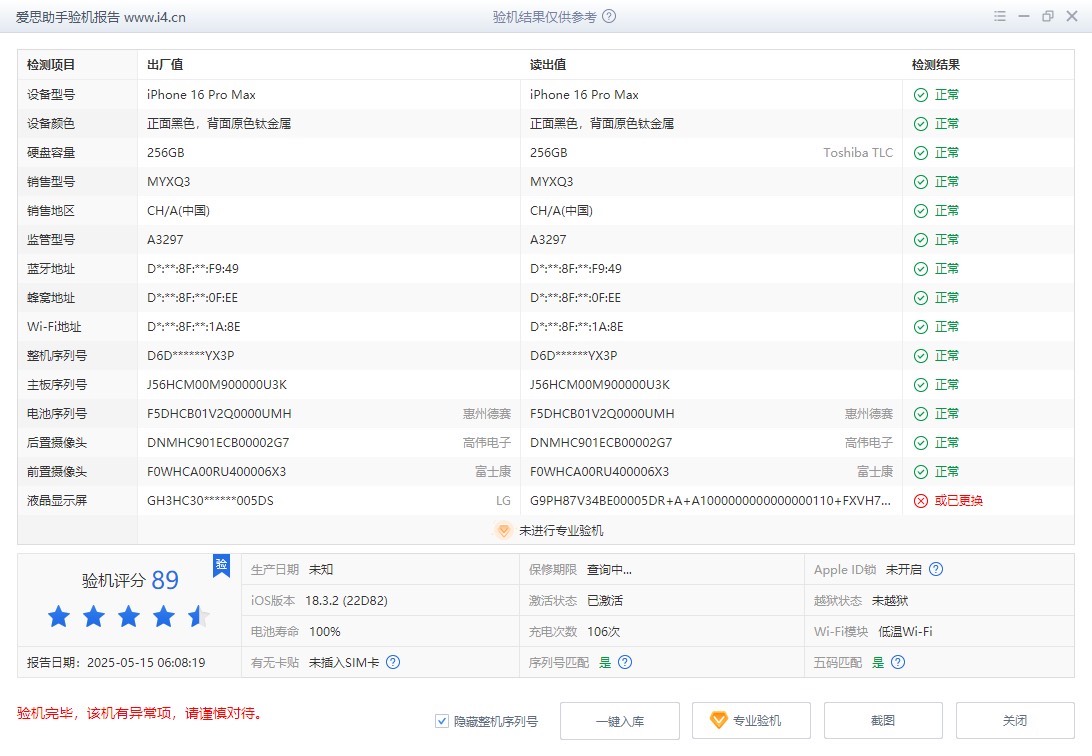The image size is (1092, 756).
Task: Click the blue 验 badge near the score
Action: click(221, 565)
